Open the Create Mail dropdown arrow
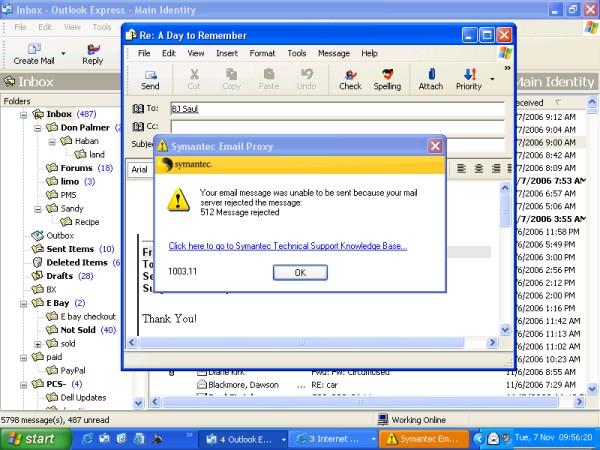The image size is (600, 450). pos(64,53)
